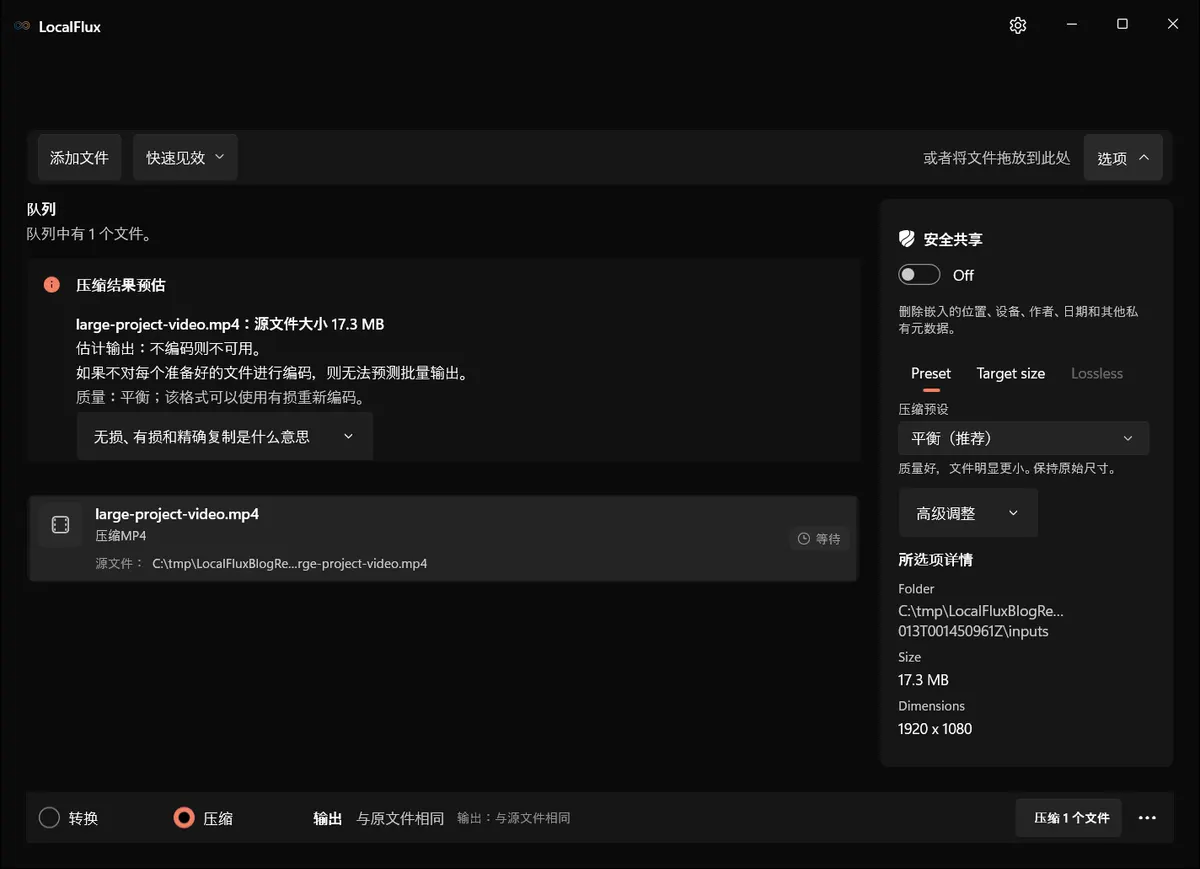The width and height of the screenshot is (1200, 869).
Task: Click the video file type icon
Action: point(60,524)
